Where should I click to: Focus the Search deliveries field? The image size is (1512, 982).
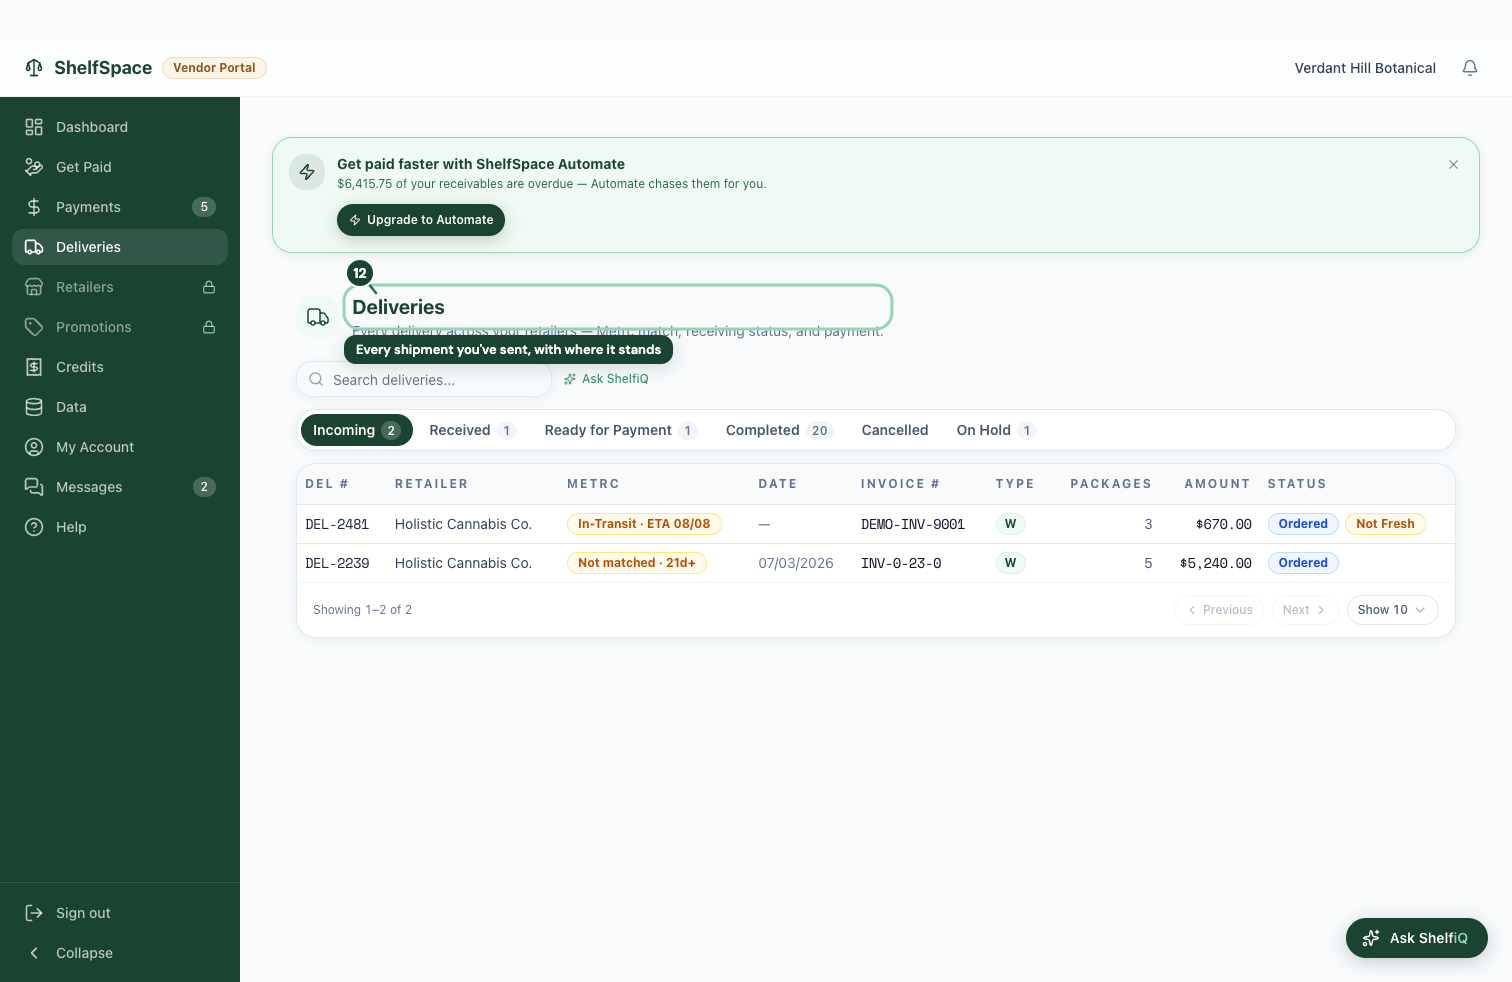click(x=424, y=380)
